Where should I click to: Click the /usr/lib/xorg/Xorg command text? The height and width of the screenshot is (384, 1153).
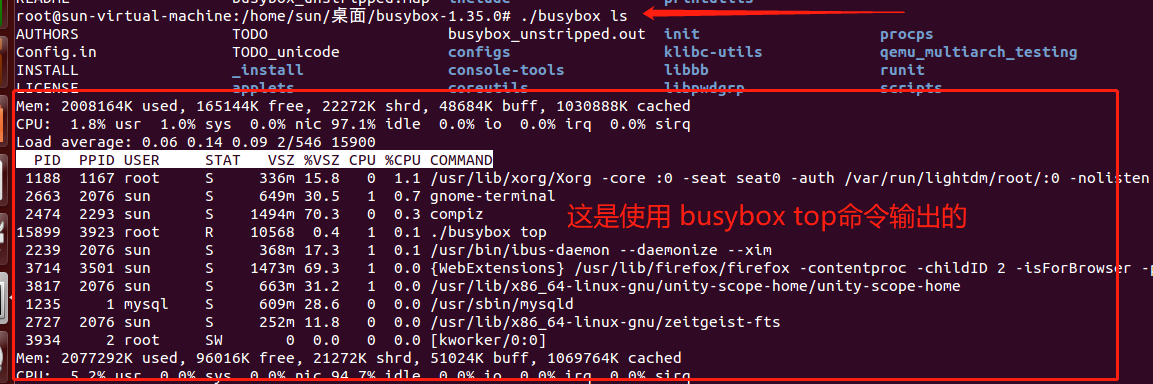pos(510,178)
